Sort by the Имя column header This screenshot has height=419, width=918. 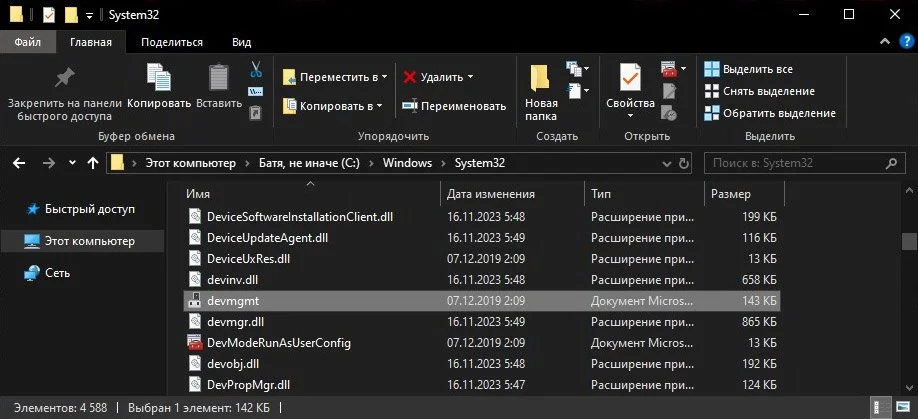198,194
